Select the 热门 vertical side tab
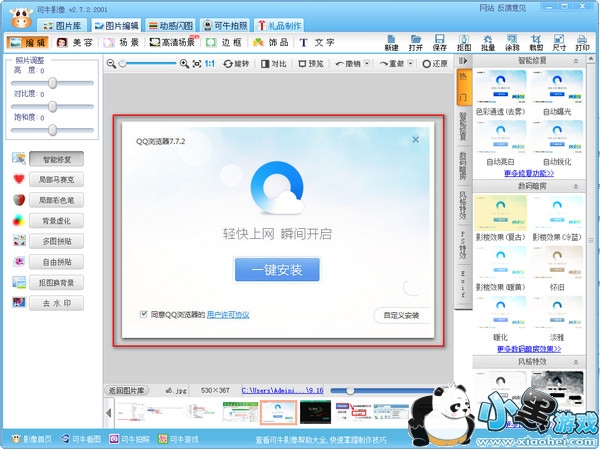600x450 pixels. (x=463, y=87)
